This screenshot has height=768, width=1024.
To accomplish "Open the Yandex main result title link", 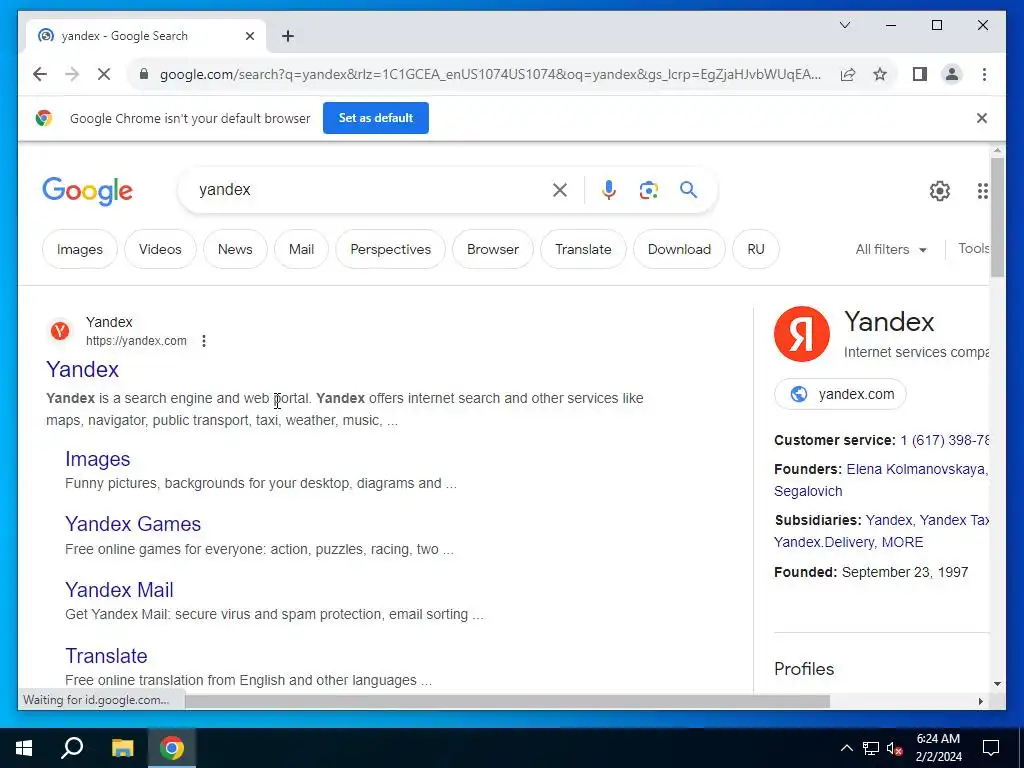I will (x=82, y=370).
